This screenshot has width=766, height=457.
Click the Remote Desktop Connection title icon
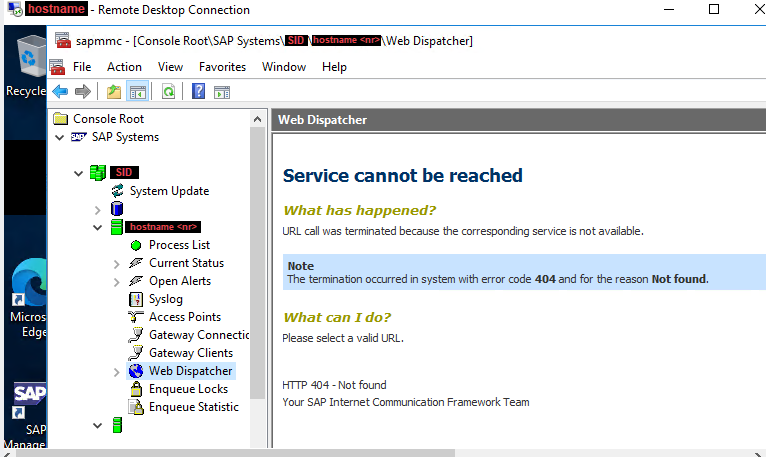(15, 9)
